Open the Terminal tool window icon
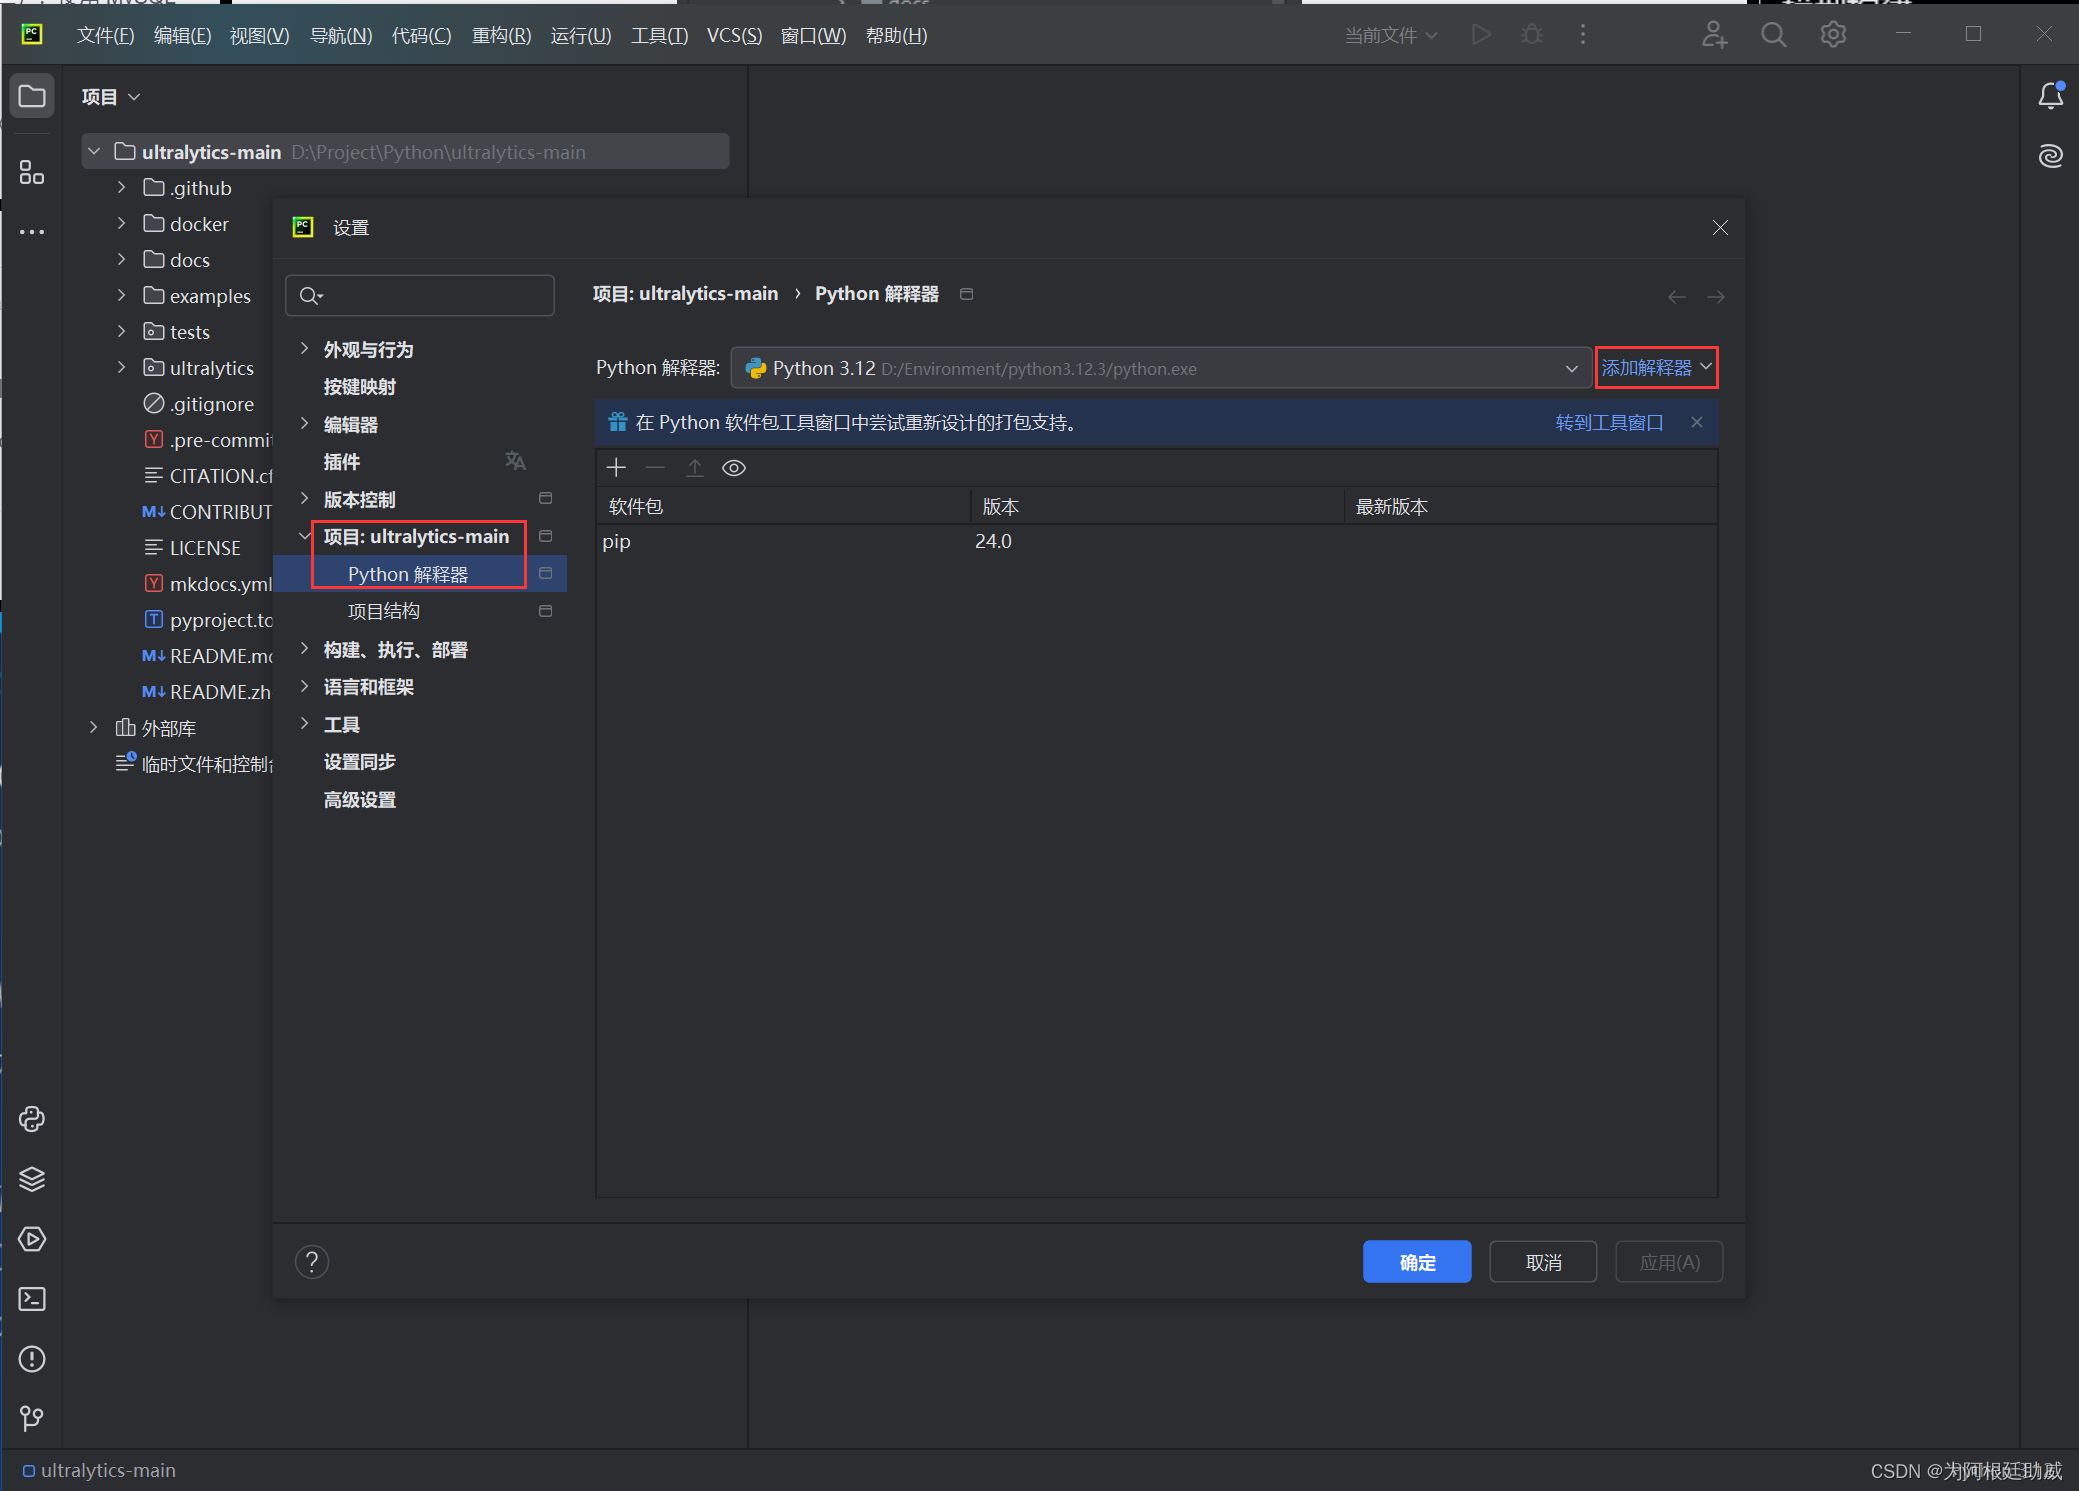2079x1491 pixels. [32, 1299]
